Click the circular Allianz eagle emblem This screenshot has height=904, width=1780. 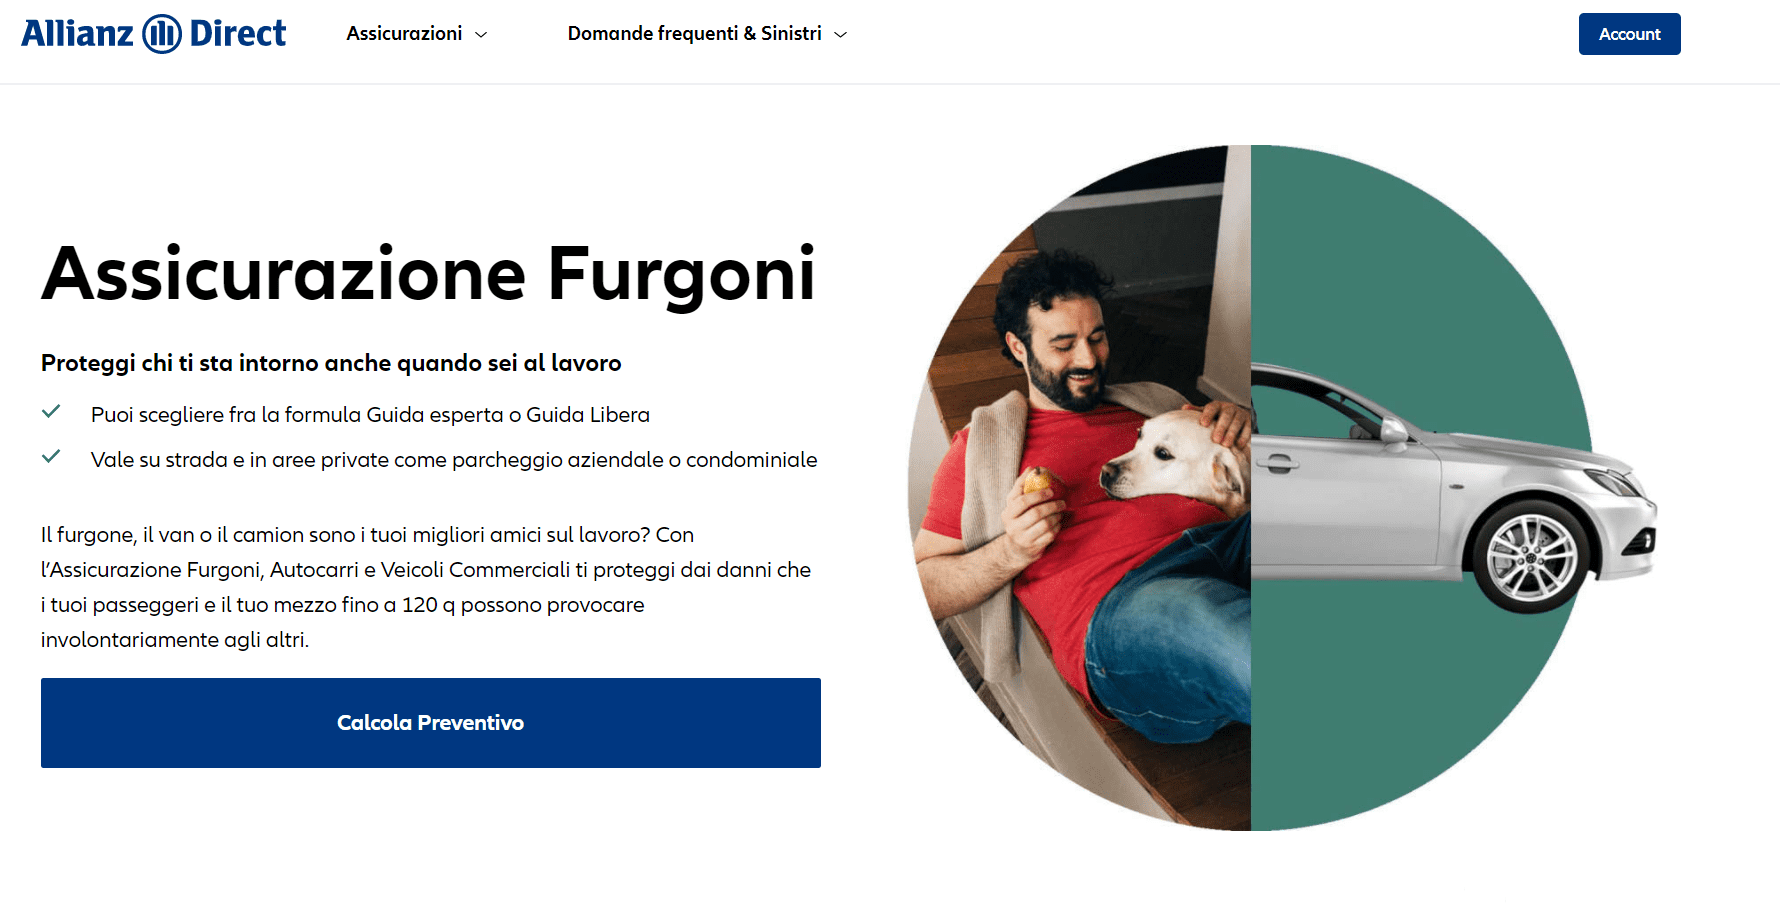(160, 32)
